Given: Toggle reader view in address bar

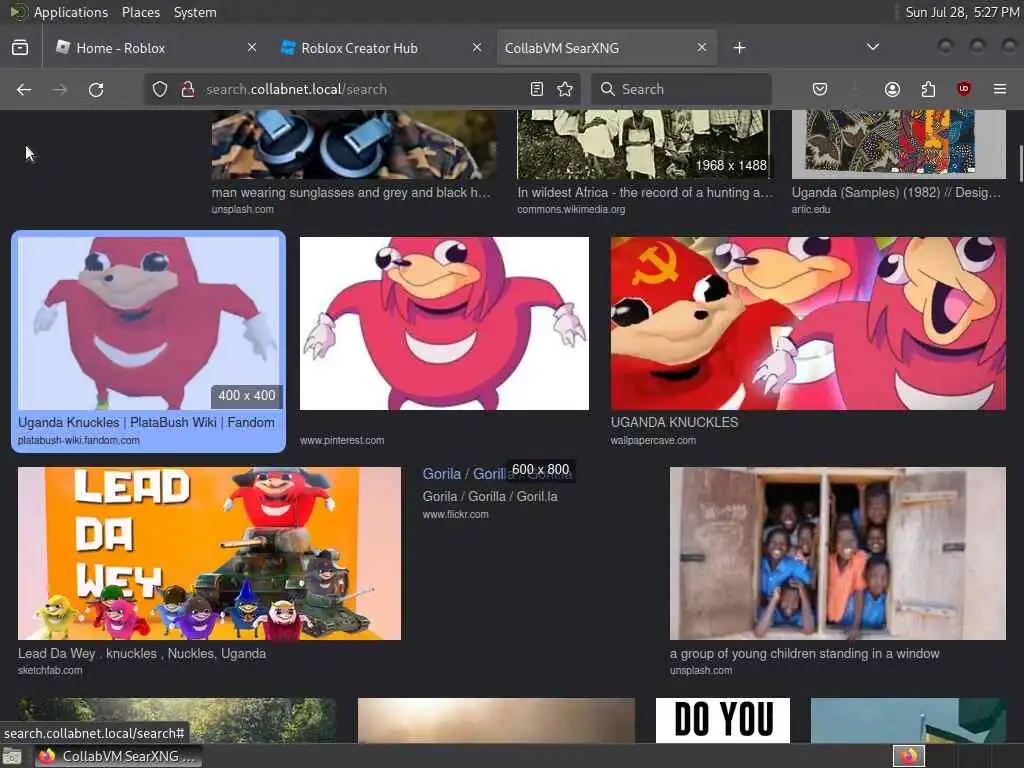Looking at the screenshot, I should (537, 89).
